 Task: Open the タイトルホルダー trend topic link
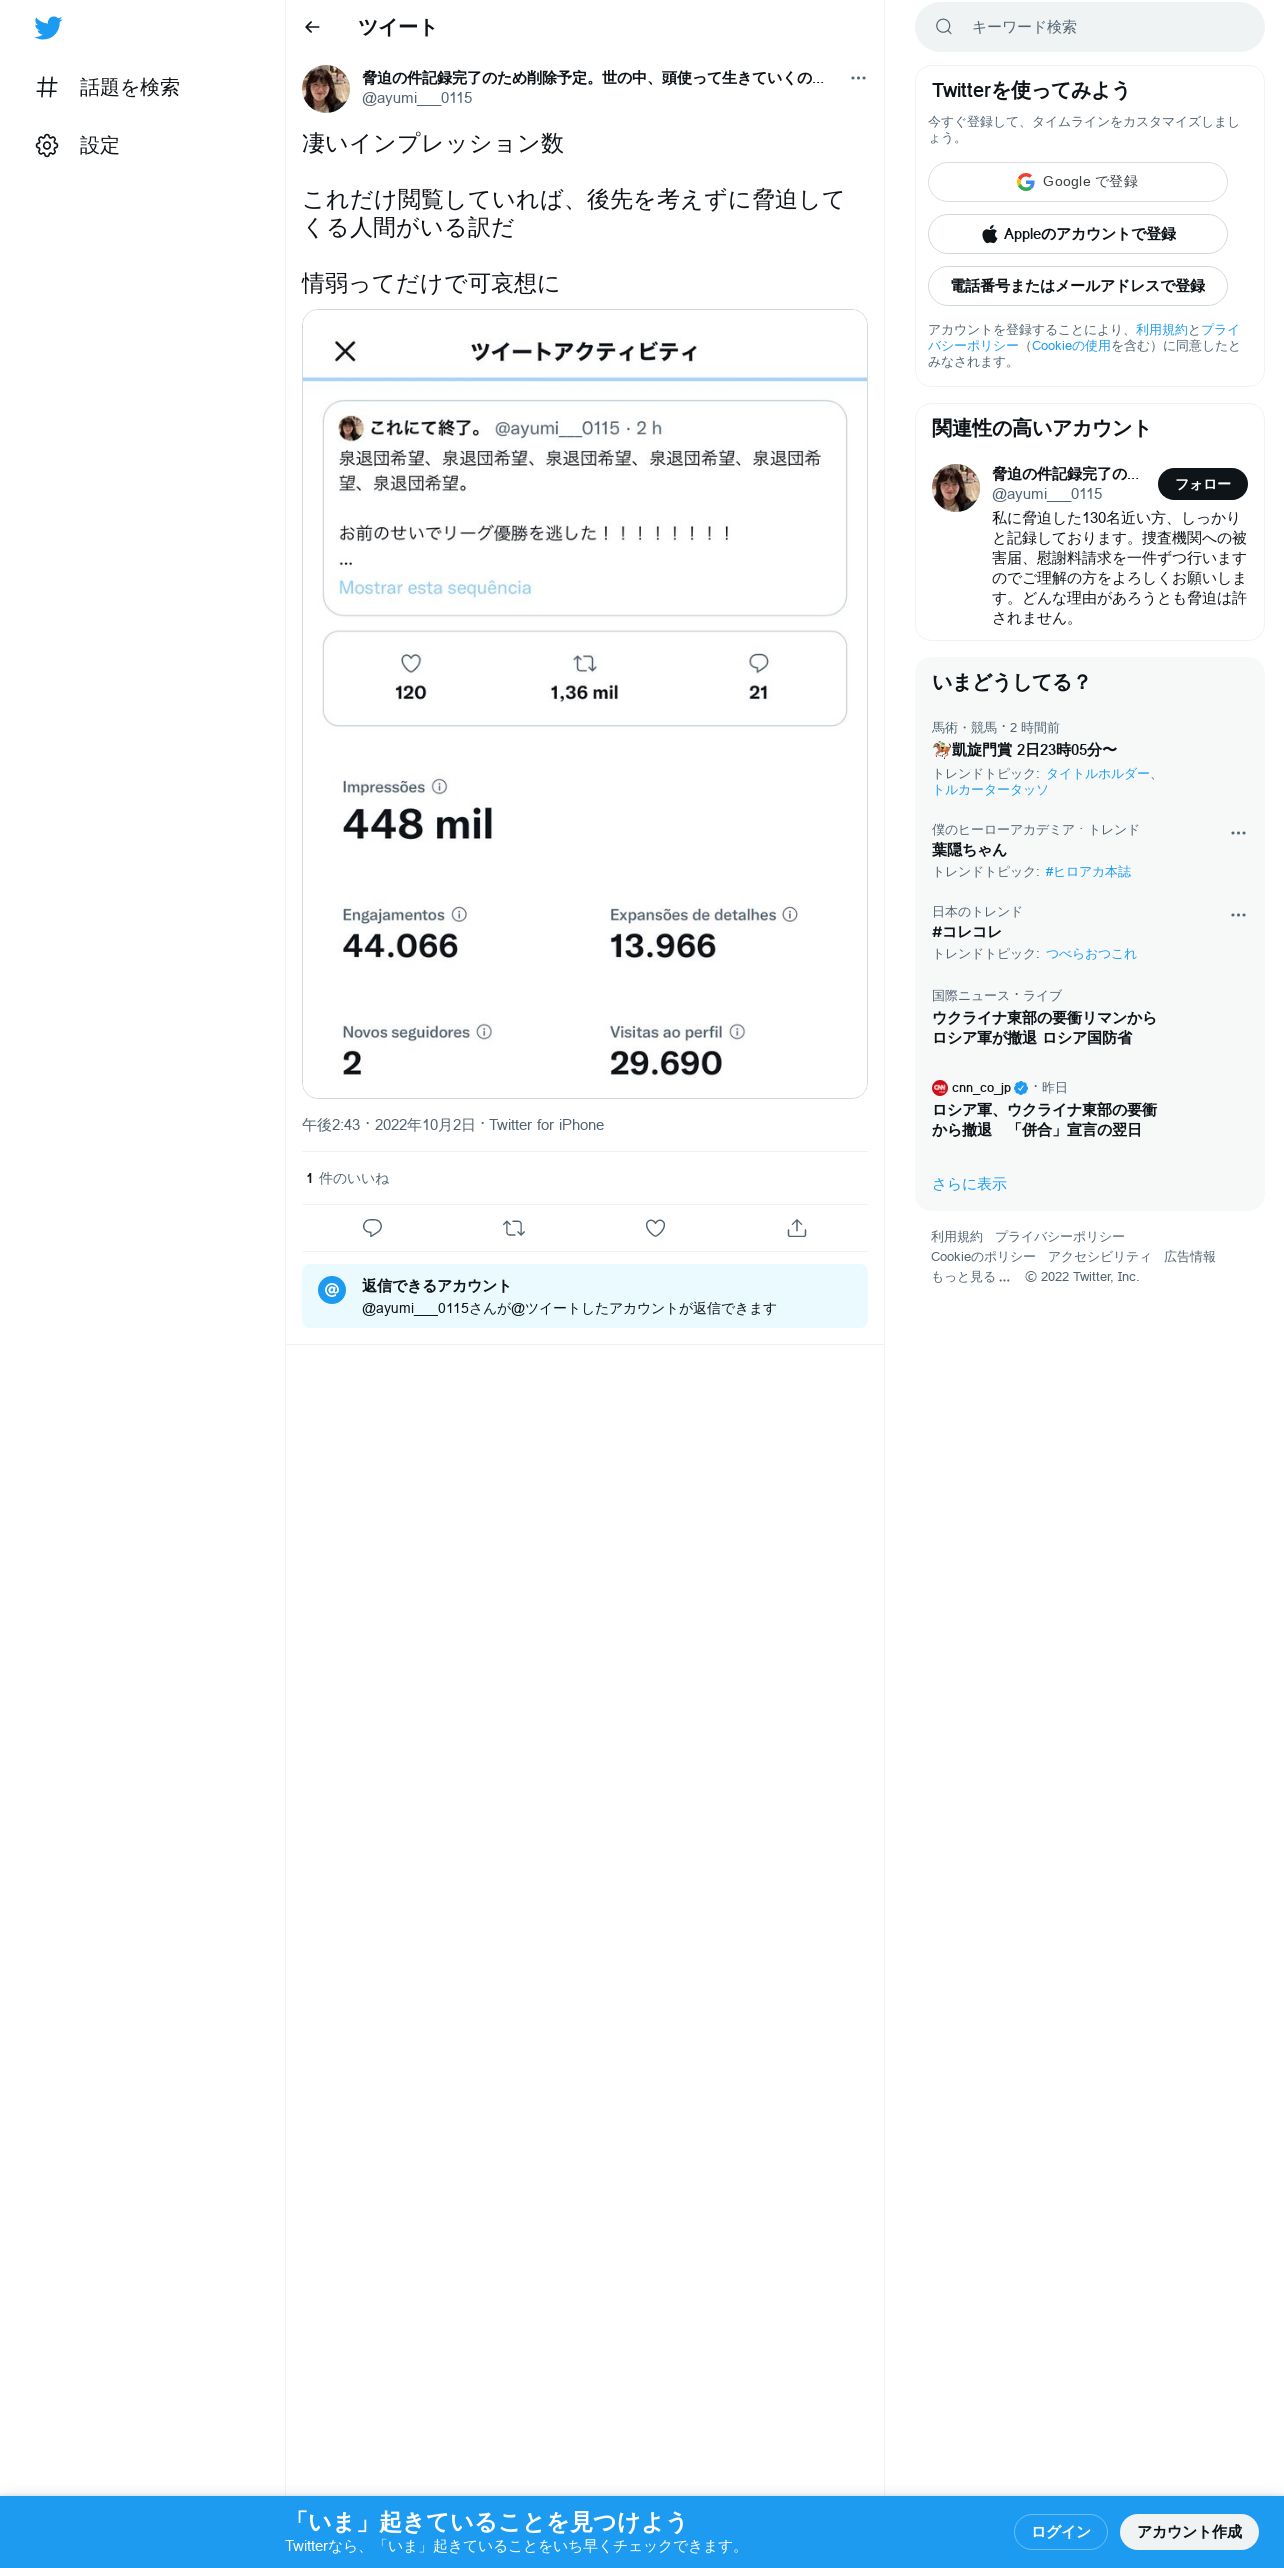pyautogui.click(x=1098, y=774)
